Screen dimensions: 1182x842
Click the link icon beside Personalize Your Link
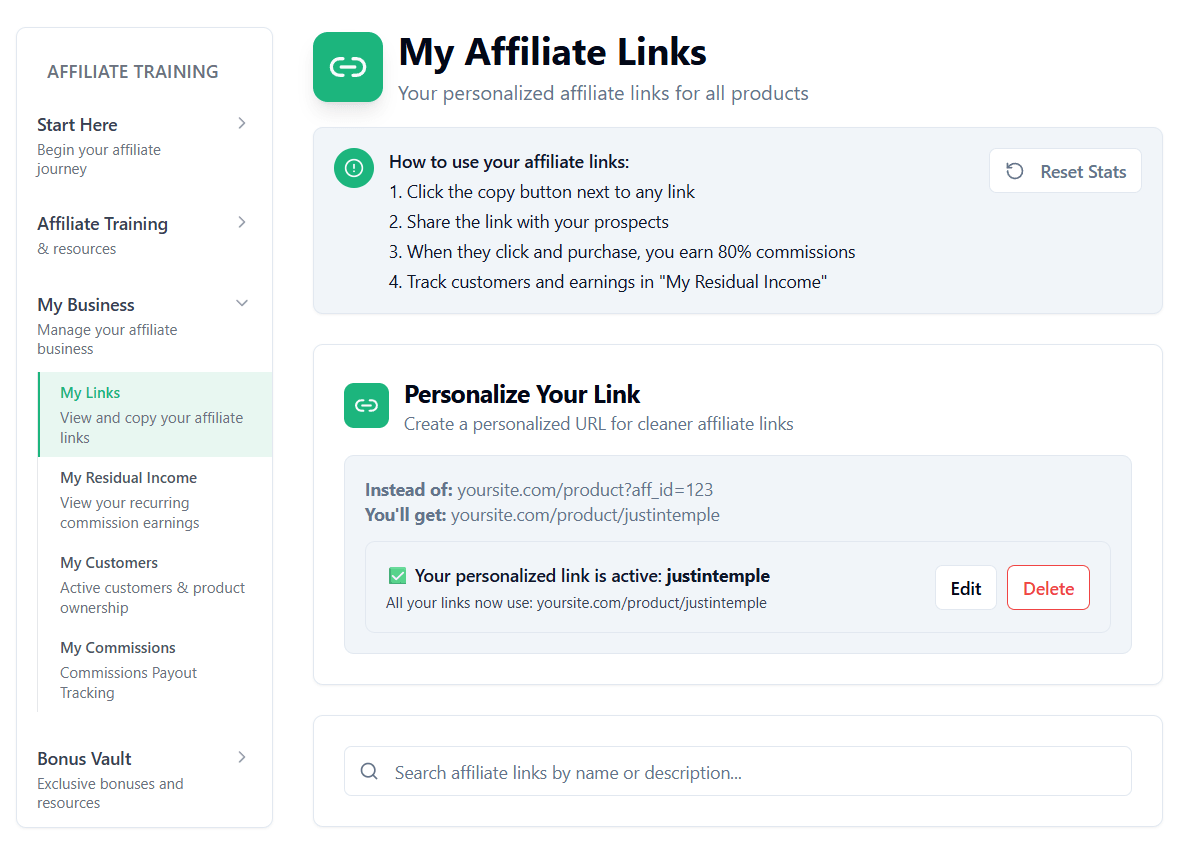click(366, 405)
